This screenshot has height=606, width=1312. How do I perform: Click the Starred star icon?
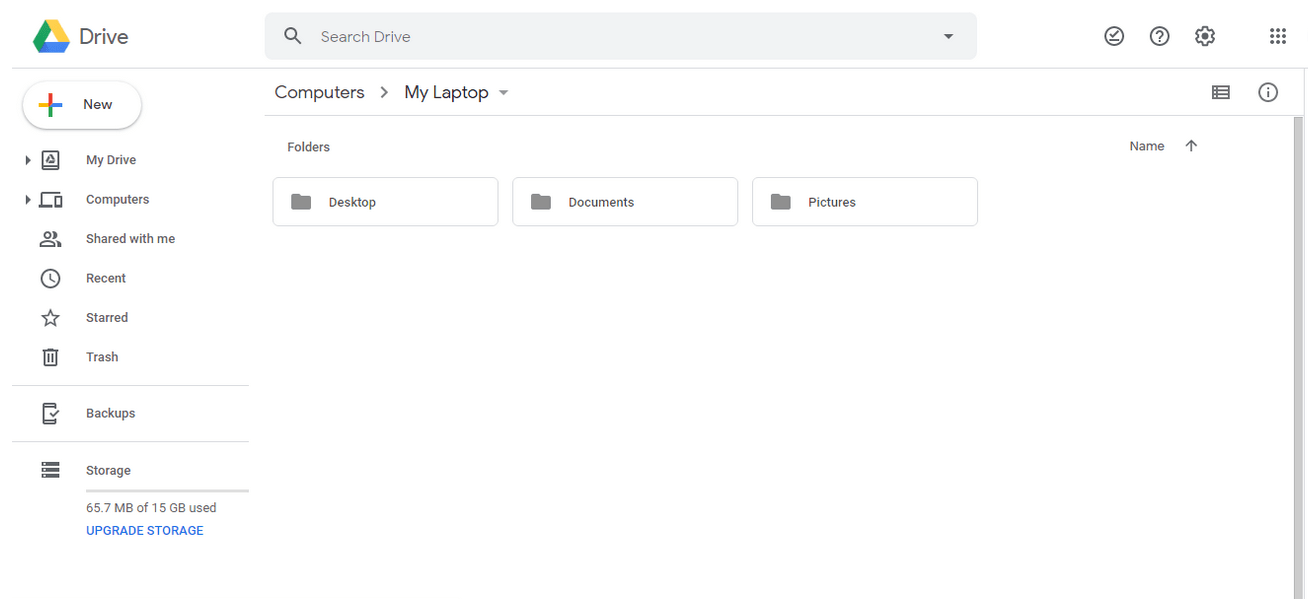pyautogui.click(x=50, y=318)
